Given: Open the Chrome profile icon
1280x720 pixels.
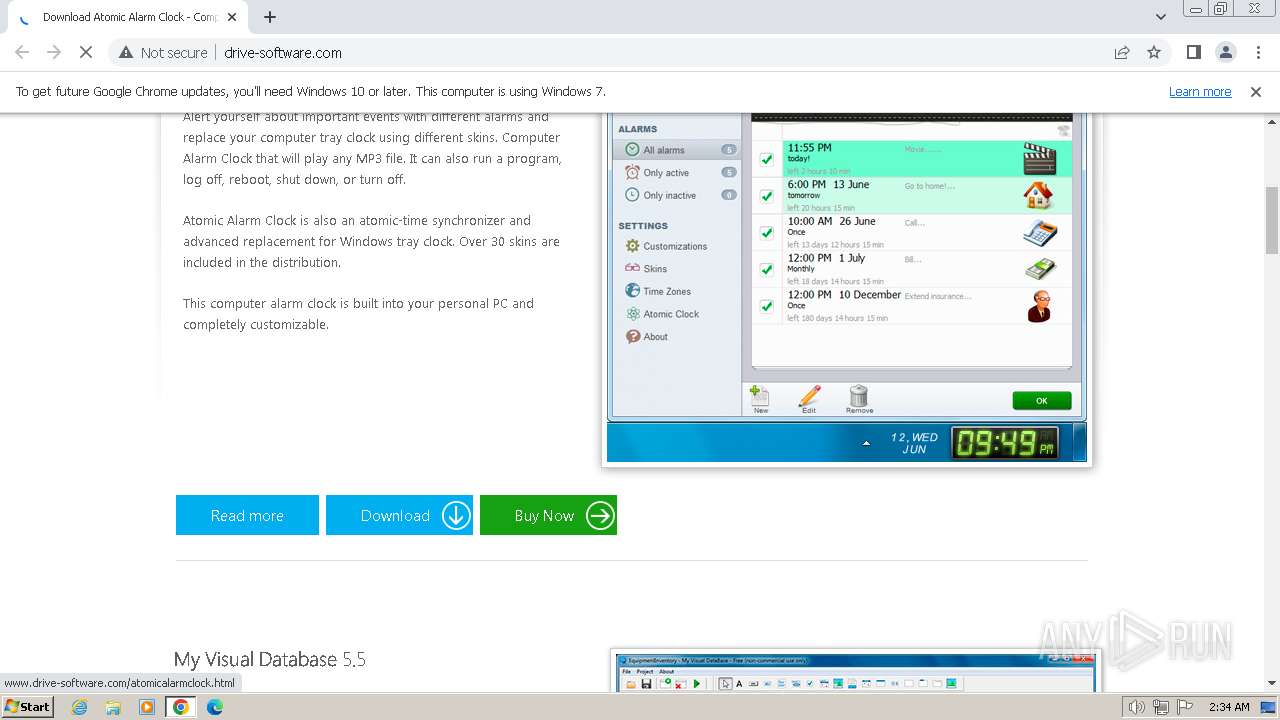Looking at the screenshot, I should (1226, 52).
